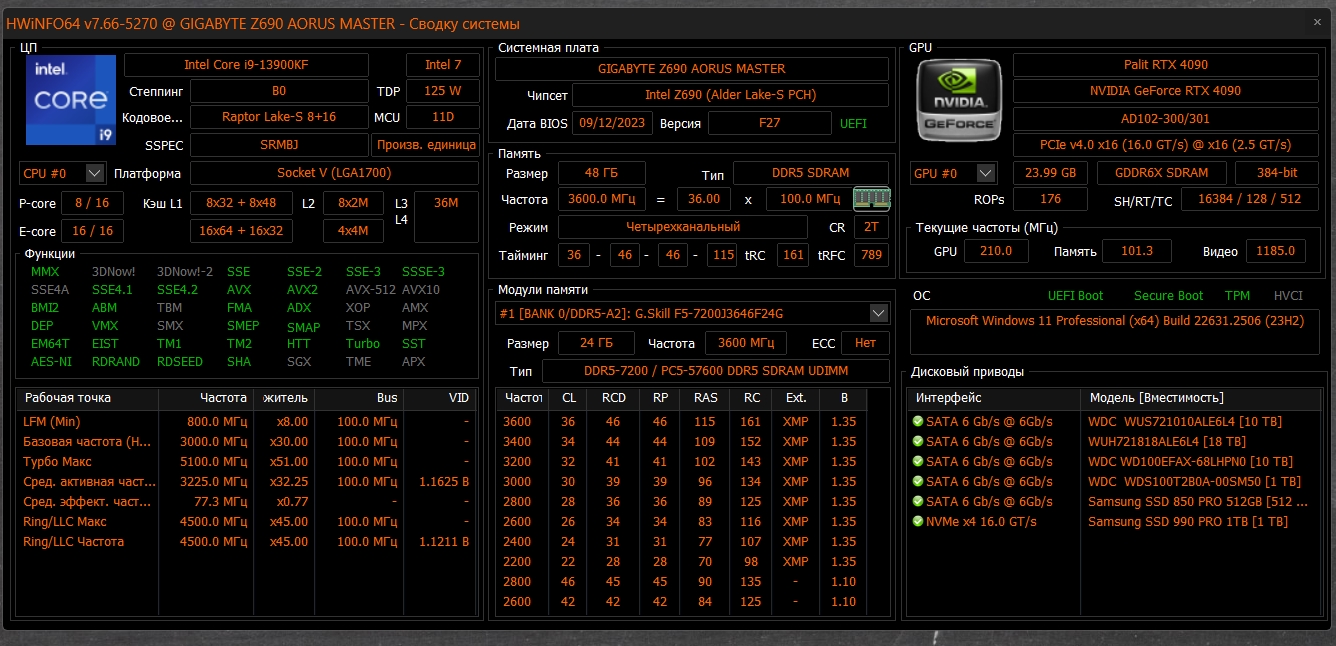Click green status icon for WDC WUS721010ALE6L4 drive
The height and width of the screenshot is (646, 1336).
point(917,422)
